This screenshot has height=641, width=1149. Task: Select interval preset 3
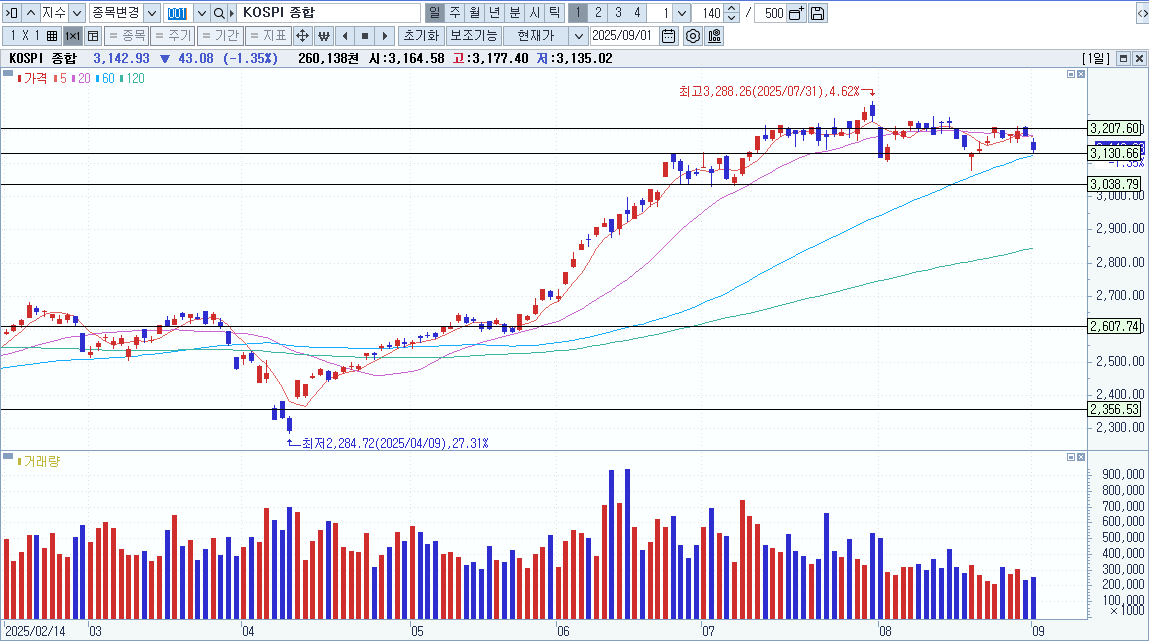(618, 12)
